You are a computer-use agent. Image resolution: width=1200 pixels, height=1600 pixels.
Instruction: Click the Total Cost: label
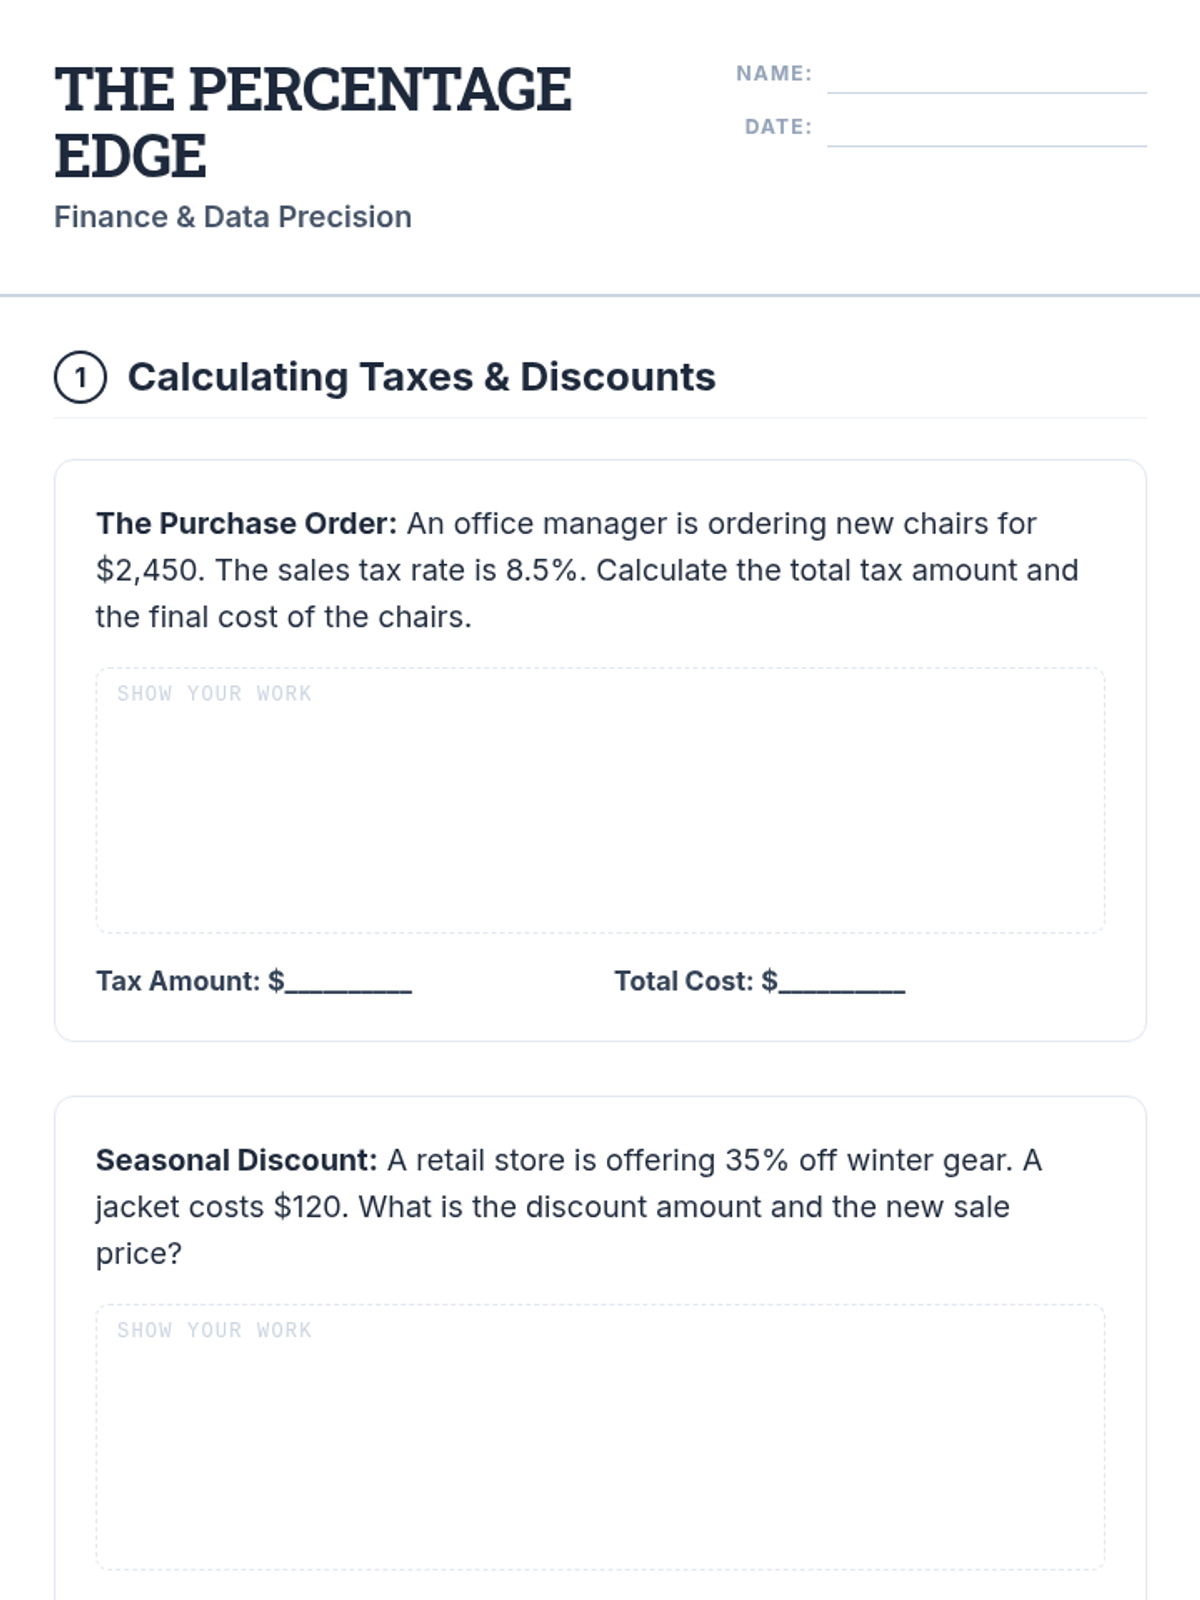[683, 981]
